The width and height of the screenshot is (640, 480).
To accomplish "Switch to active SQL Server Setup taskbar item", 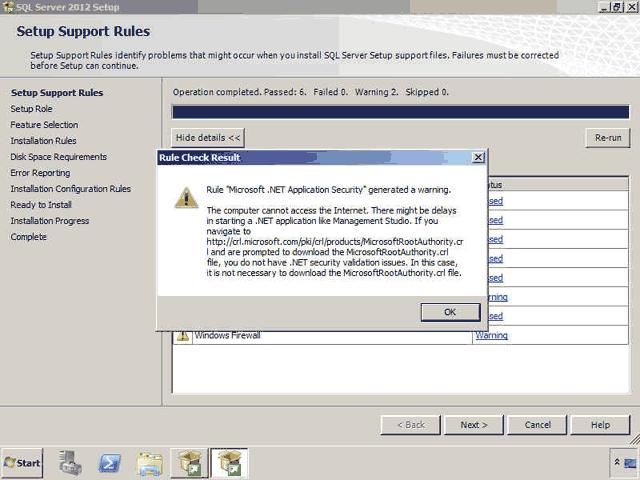I will coord(229,463).
